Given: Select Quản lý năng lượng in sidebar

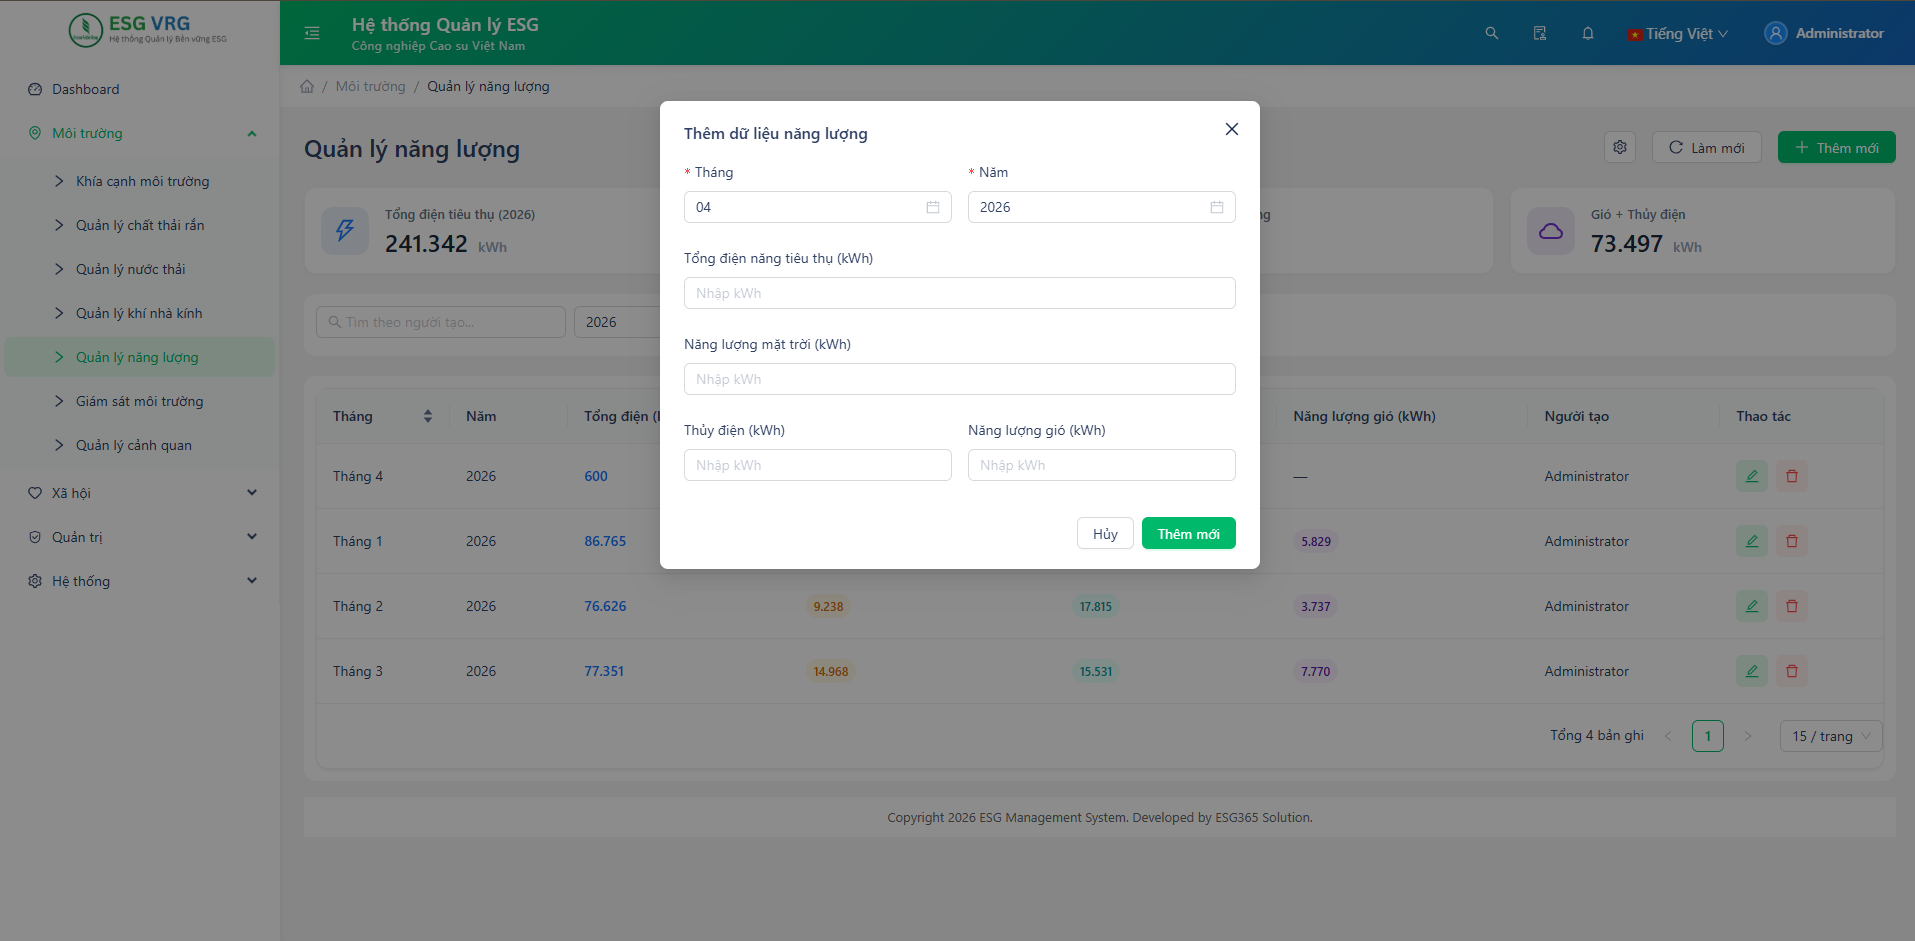Looking at the screenshot, I should point(140,357).
